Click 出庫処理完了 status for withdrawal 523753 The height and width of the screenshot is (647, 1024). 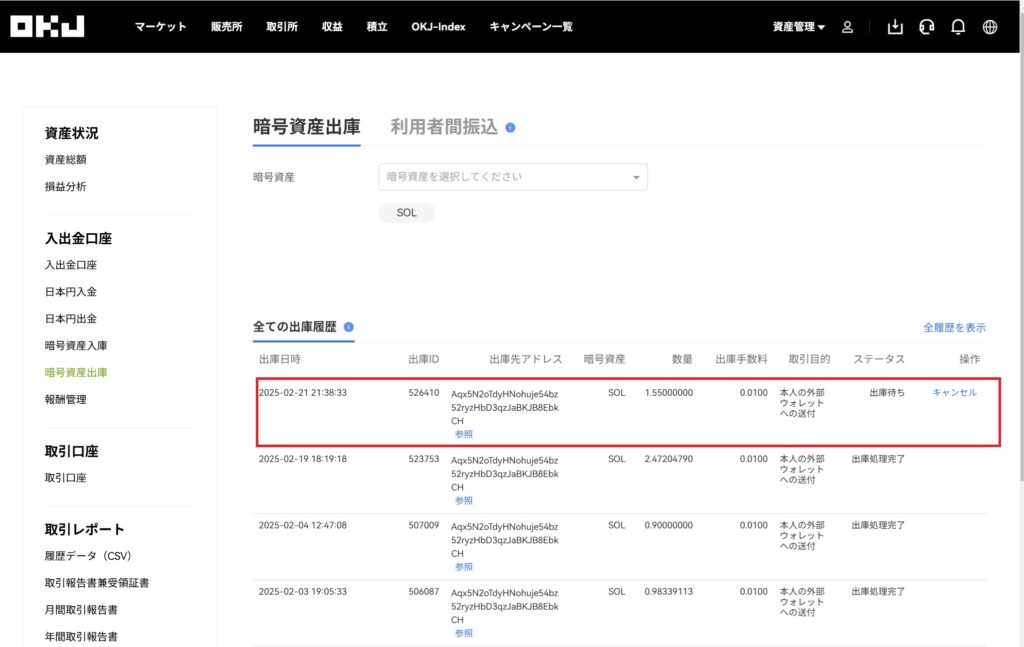click(x=878, y=459)
